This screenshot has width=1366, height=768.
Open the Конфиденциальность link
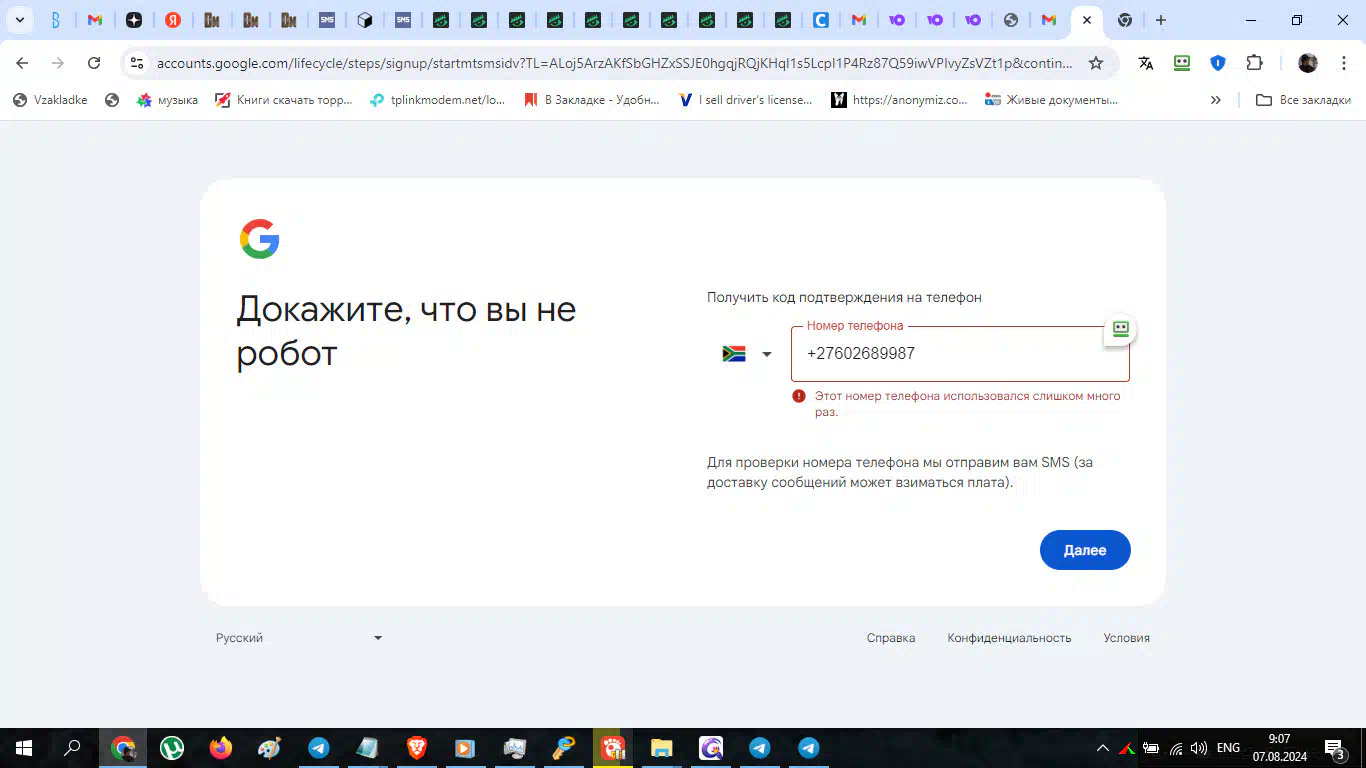(1009, 638)
